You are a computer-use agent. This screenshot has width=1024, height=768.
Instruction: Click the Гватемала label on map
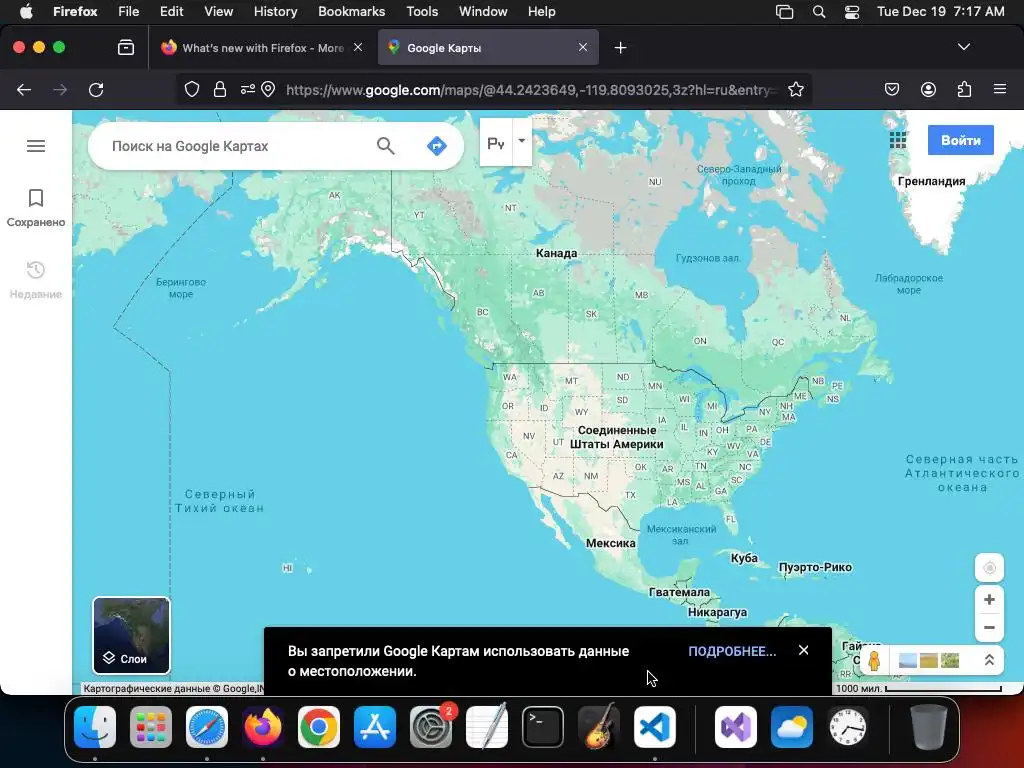(679, 592)
